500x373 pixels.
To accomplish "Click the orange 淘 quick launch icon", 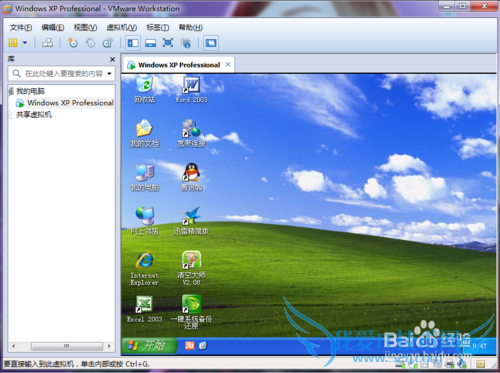I will (190, 346).
